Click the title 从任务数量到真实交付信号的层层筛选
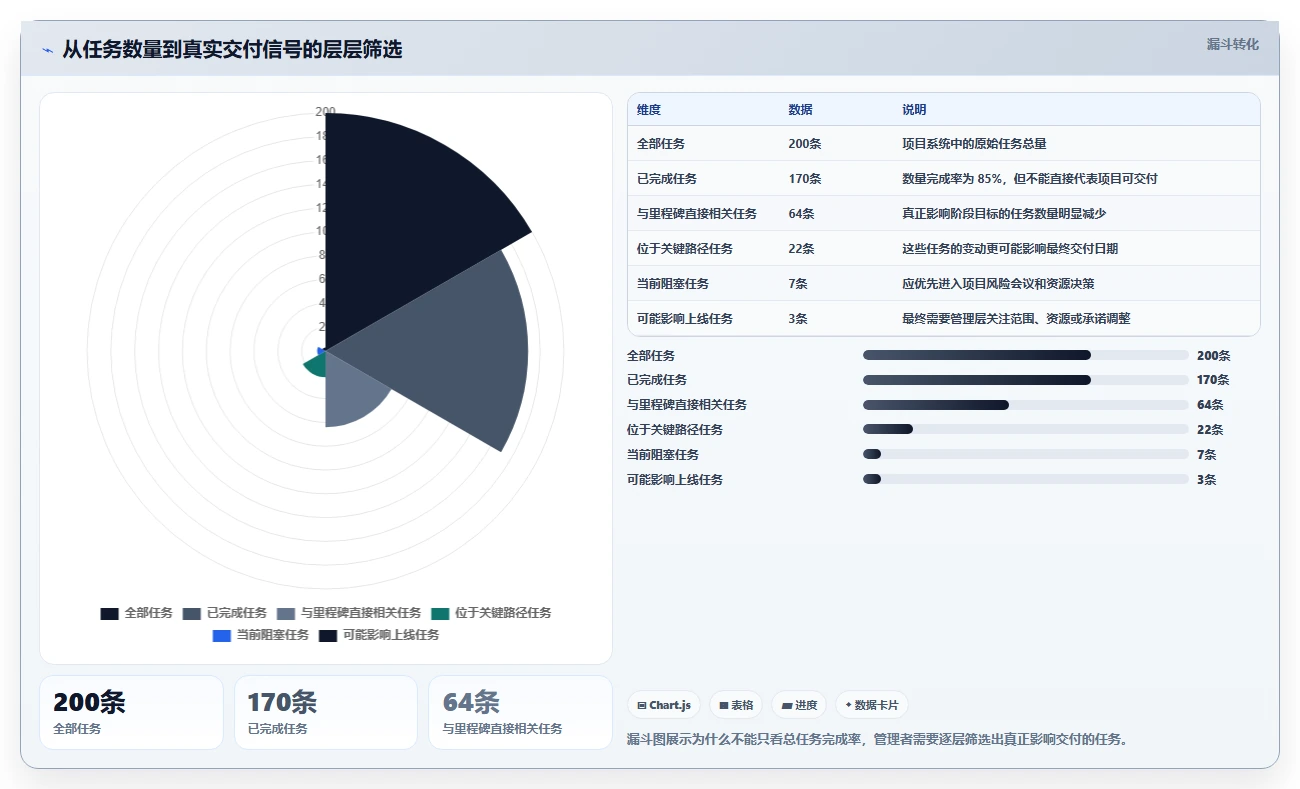 tap(232, 50)
